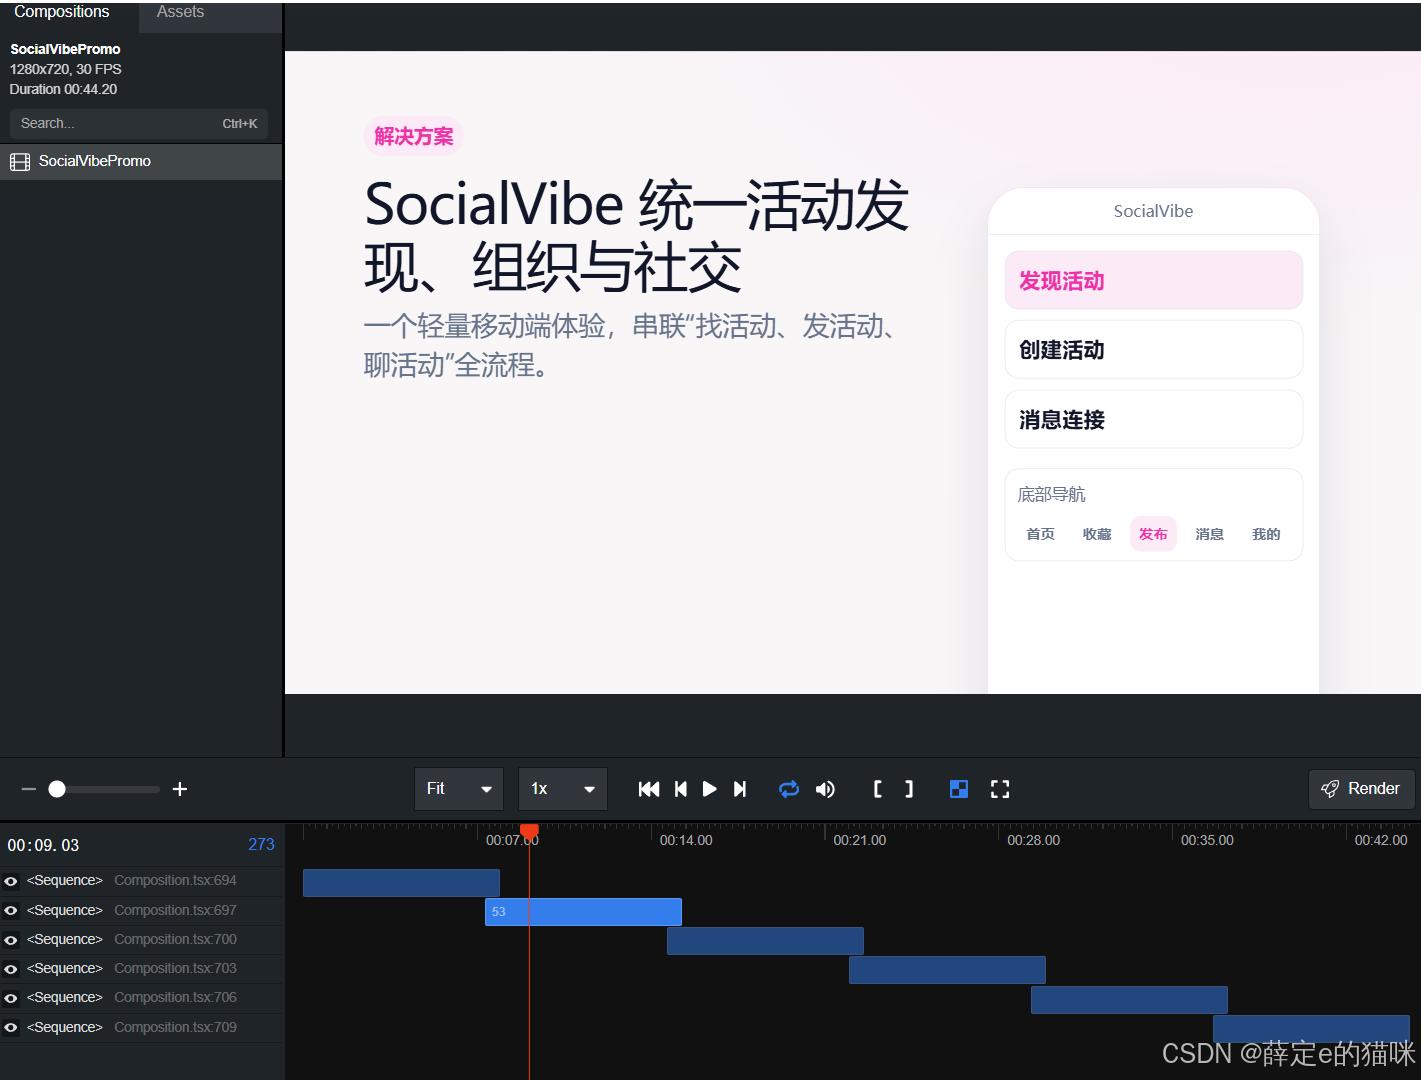Toggle visibility of Composition.tsx:703 sequence
1421x1080 pixels.
[x=11, y=968]
